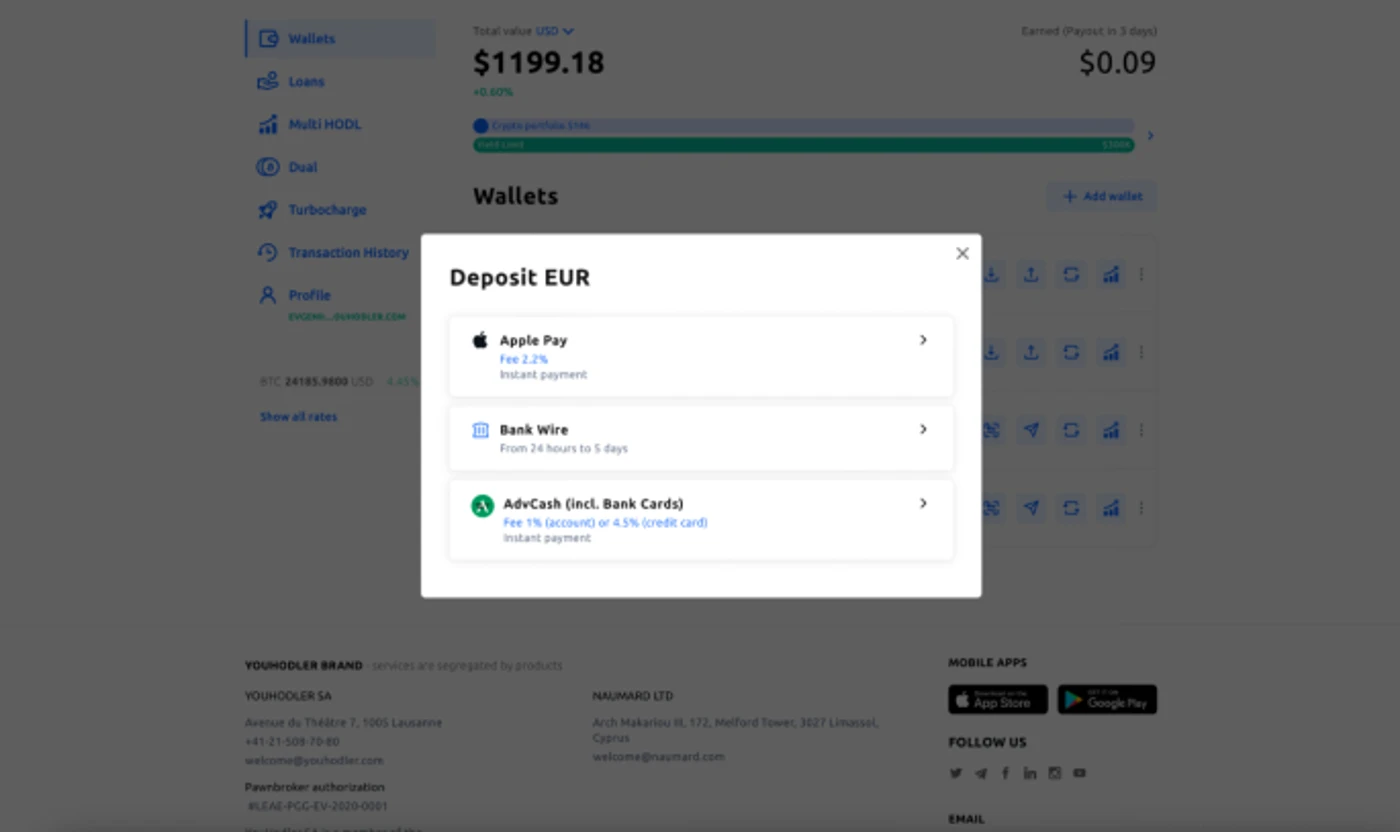The width and height of the screenshot is (1400, 832).
Task: Open three-dot menu in third wallet row
Action: pyautogui.click(x=1141, y=430)
